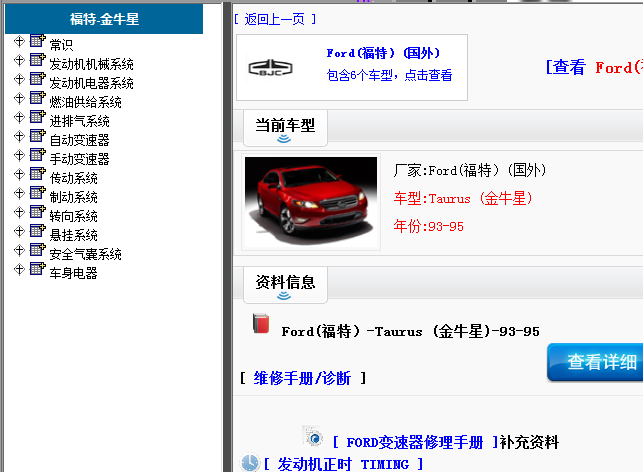643x472 pixels.
Task: Open FORD变速器修理手册 link
Action: (415, 442)
